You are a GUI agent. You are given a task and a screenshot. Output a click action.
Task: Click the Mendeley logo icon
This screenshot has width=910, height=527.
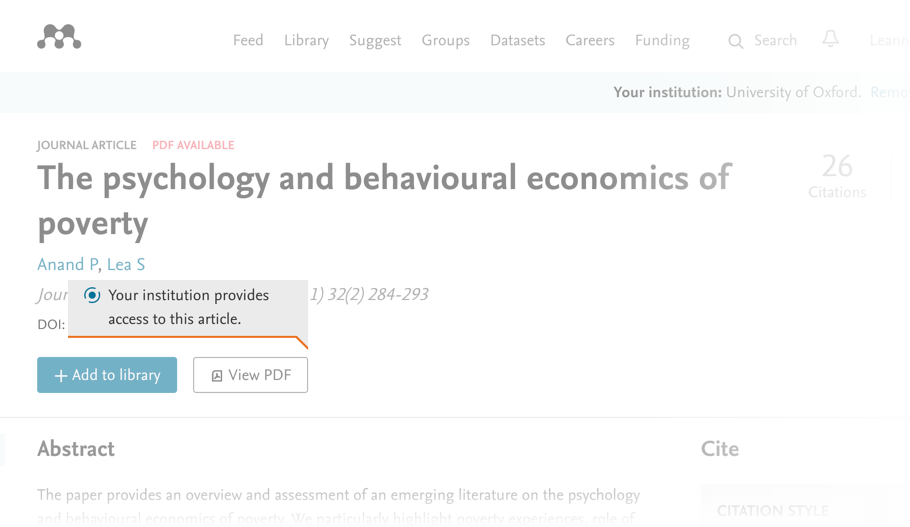[59, 38]
